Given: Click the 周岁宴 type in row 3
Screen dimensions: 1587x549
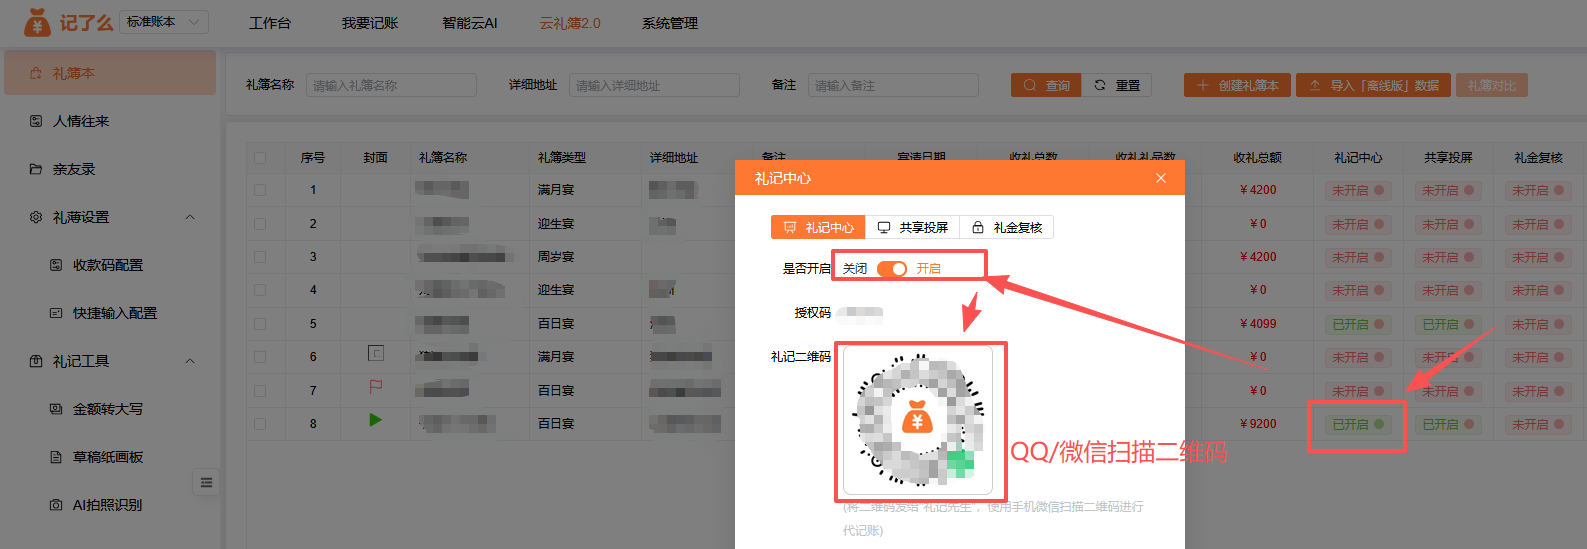Looking at the screenshot, I should click(x=556, y=257).
